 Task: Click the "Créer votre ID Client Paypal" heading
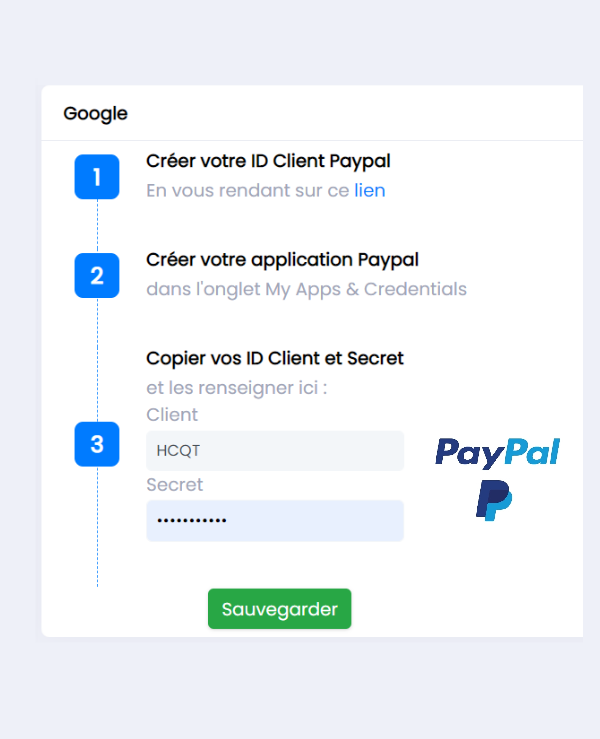pyautogui.click(x=268, y=160)
